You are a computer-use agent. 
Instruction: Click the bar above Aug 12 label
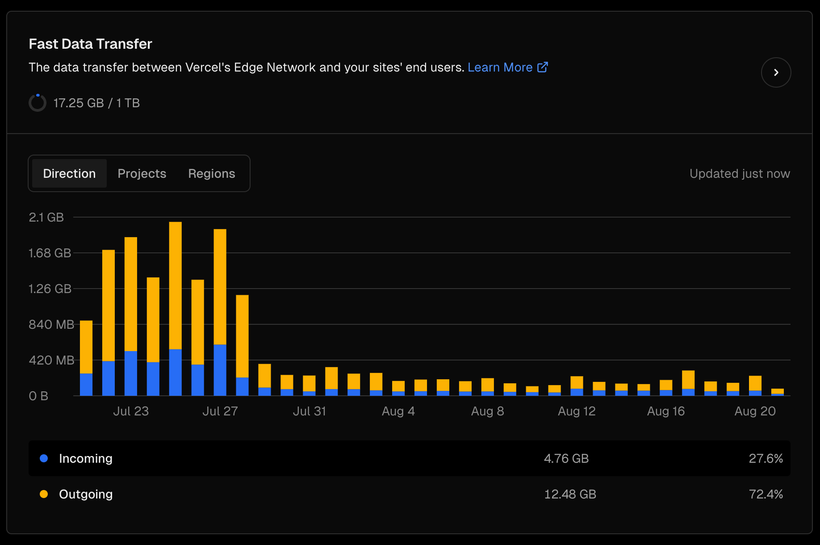tap(577, 386)
